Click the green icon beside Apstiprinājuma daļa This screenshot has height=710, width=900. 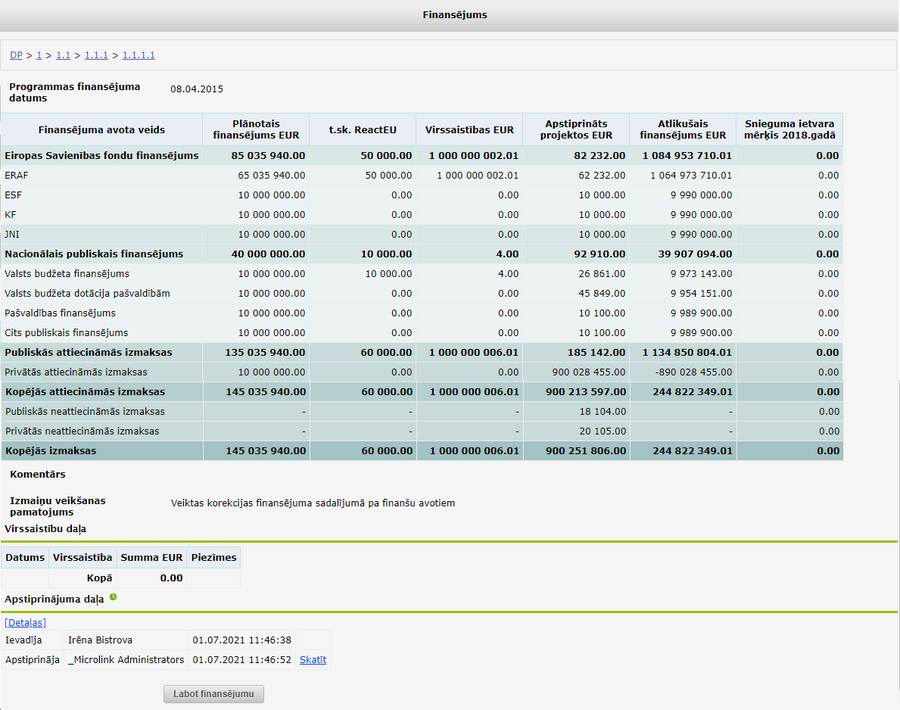(x=113, y=598)
